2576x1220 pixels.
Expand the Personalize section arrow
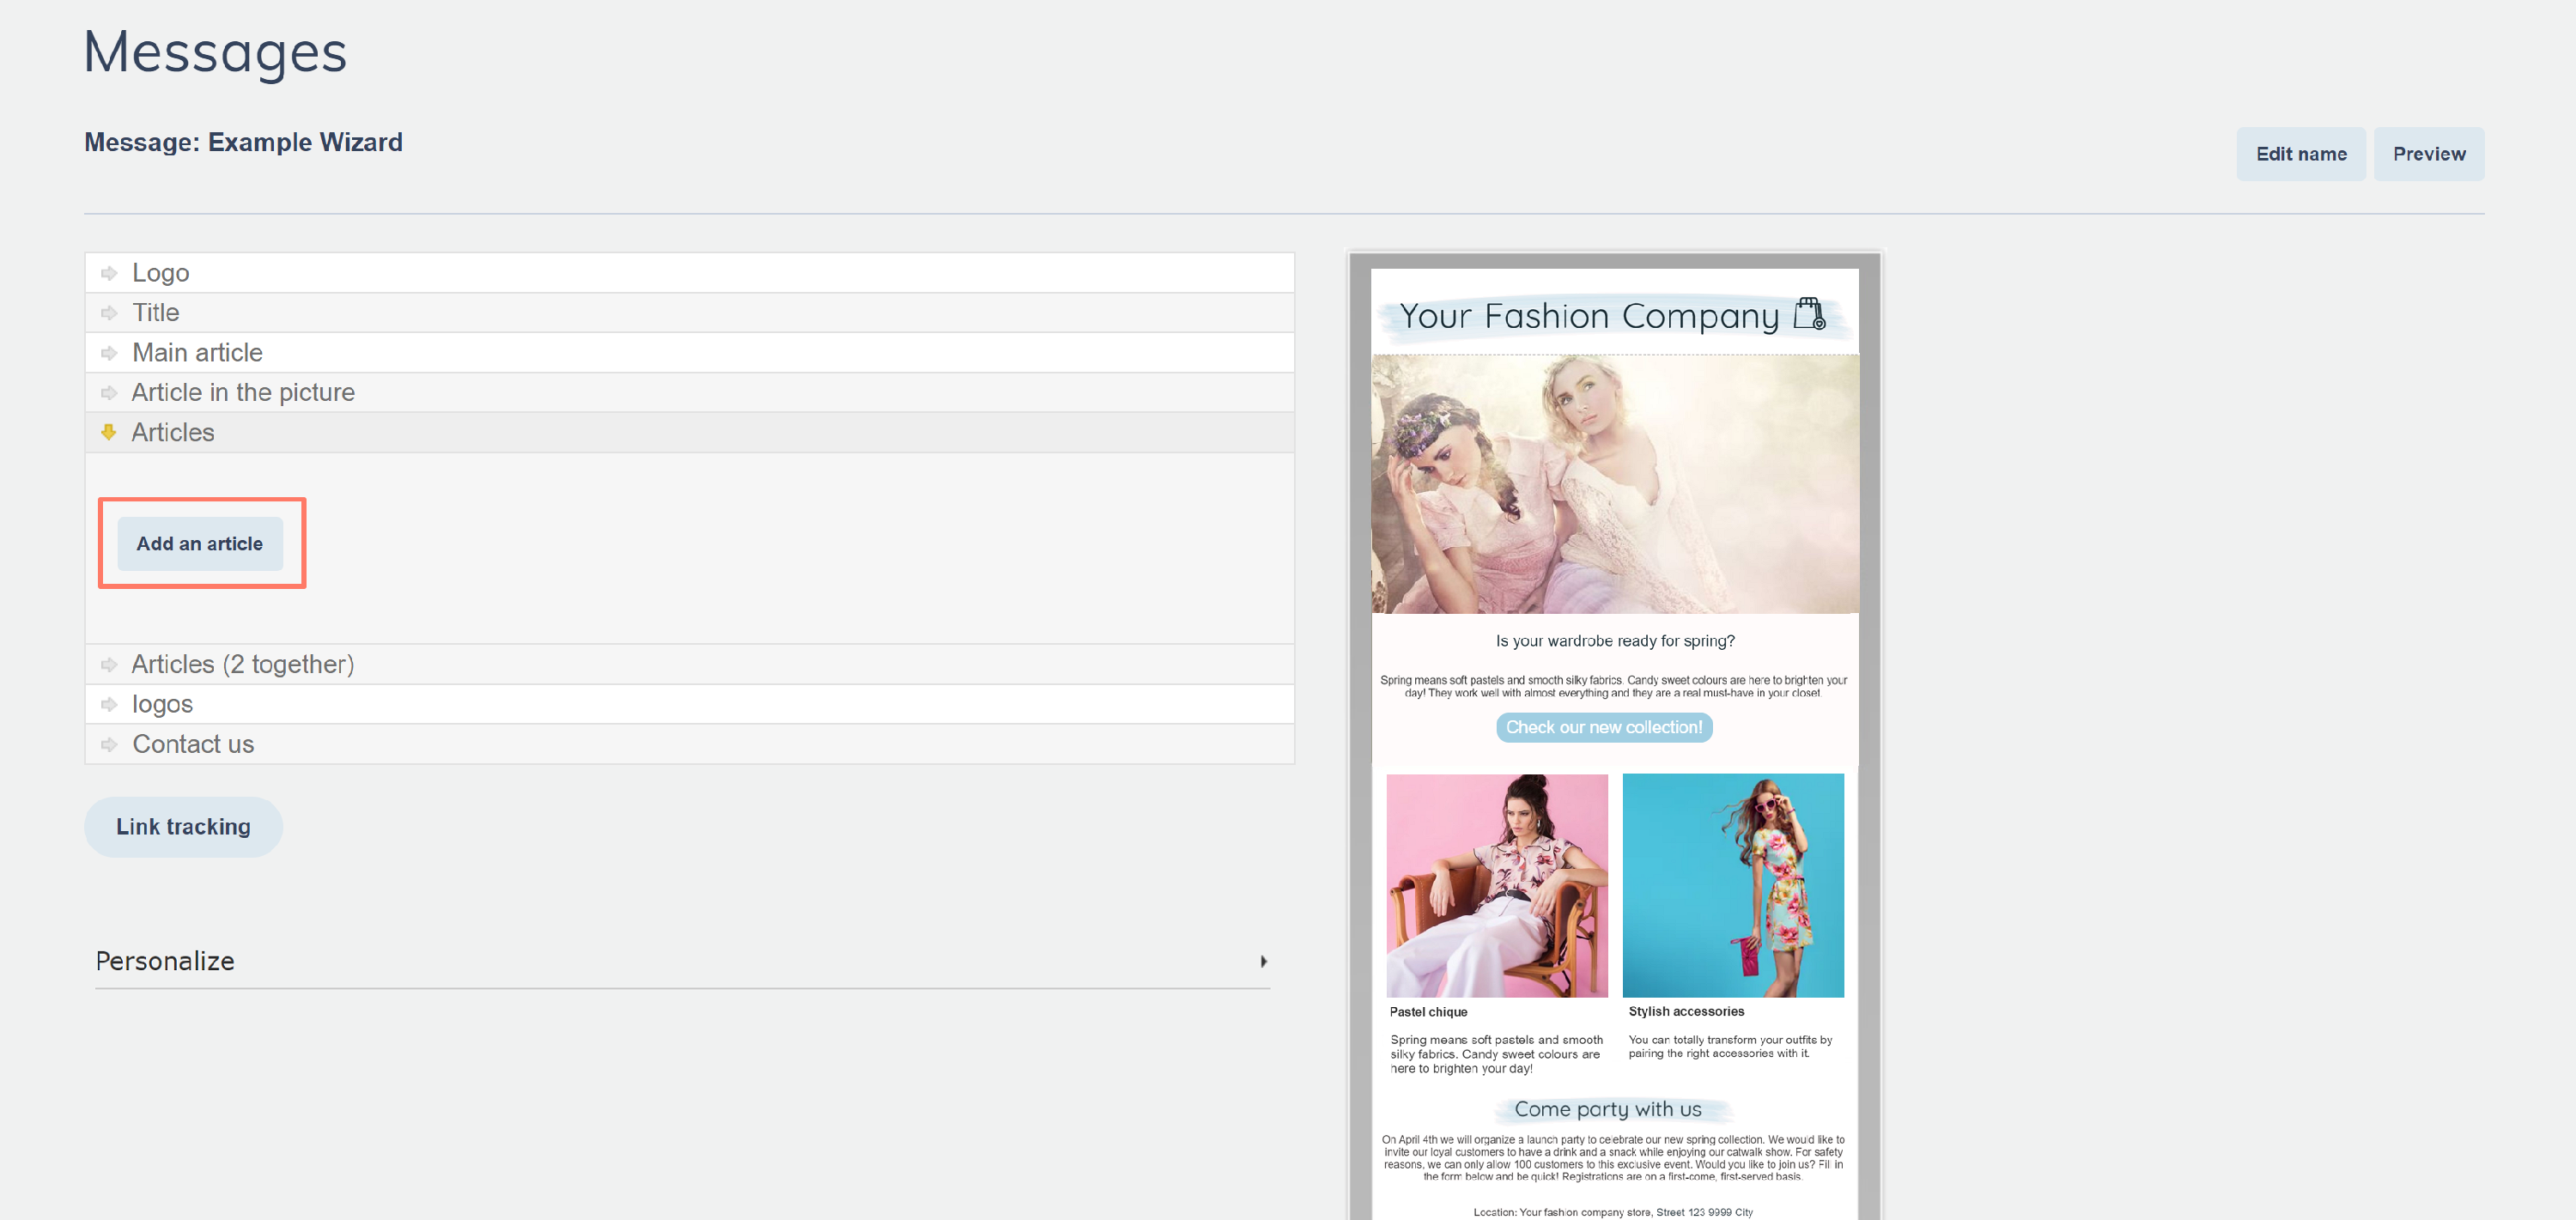click(1263, 961)
